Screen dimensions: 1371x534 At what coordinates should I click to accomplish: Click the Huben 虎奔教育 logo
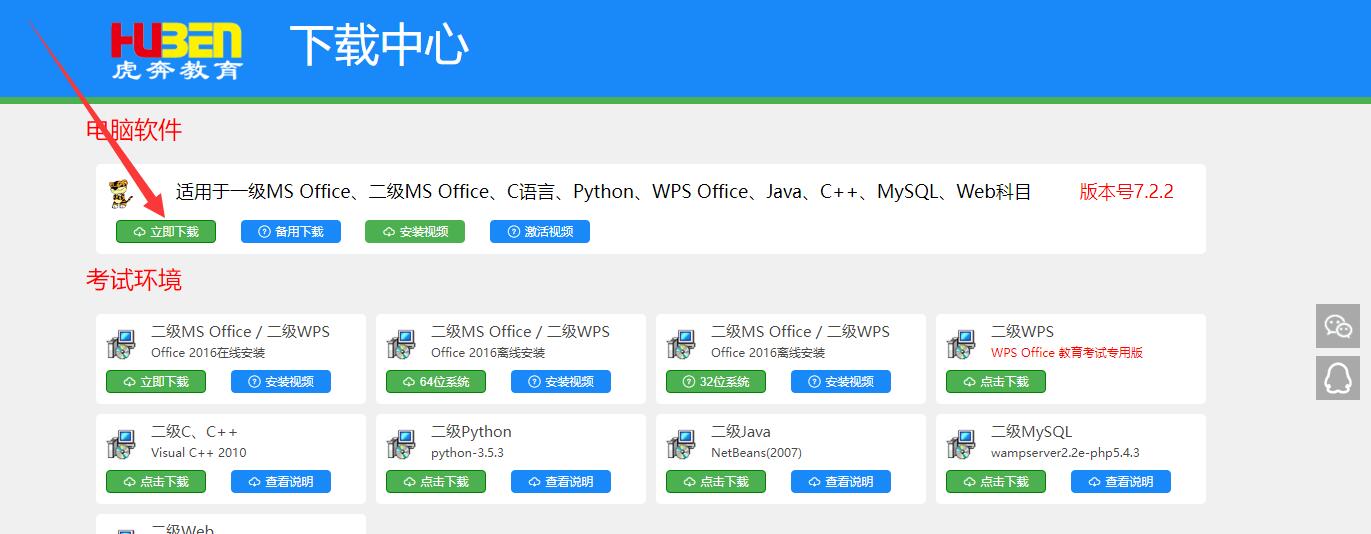click(177, 51)
